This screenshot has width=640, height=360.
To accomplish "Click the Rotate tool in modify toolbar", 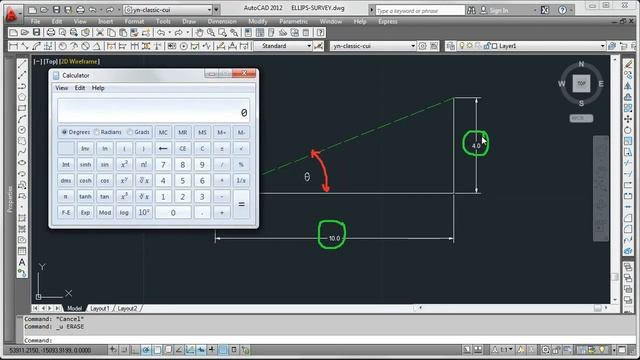I will 628,130.
